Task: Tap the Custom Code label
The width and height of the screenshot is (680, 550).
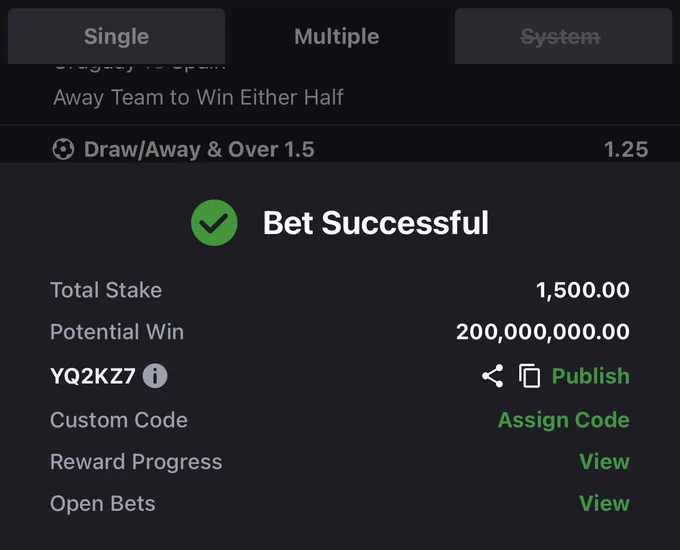Action: pyautogui.click(x=119, y=420)
